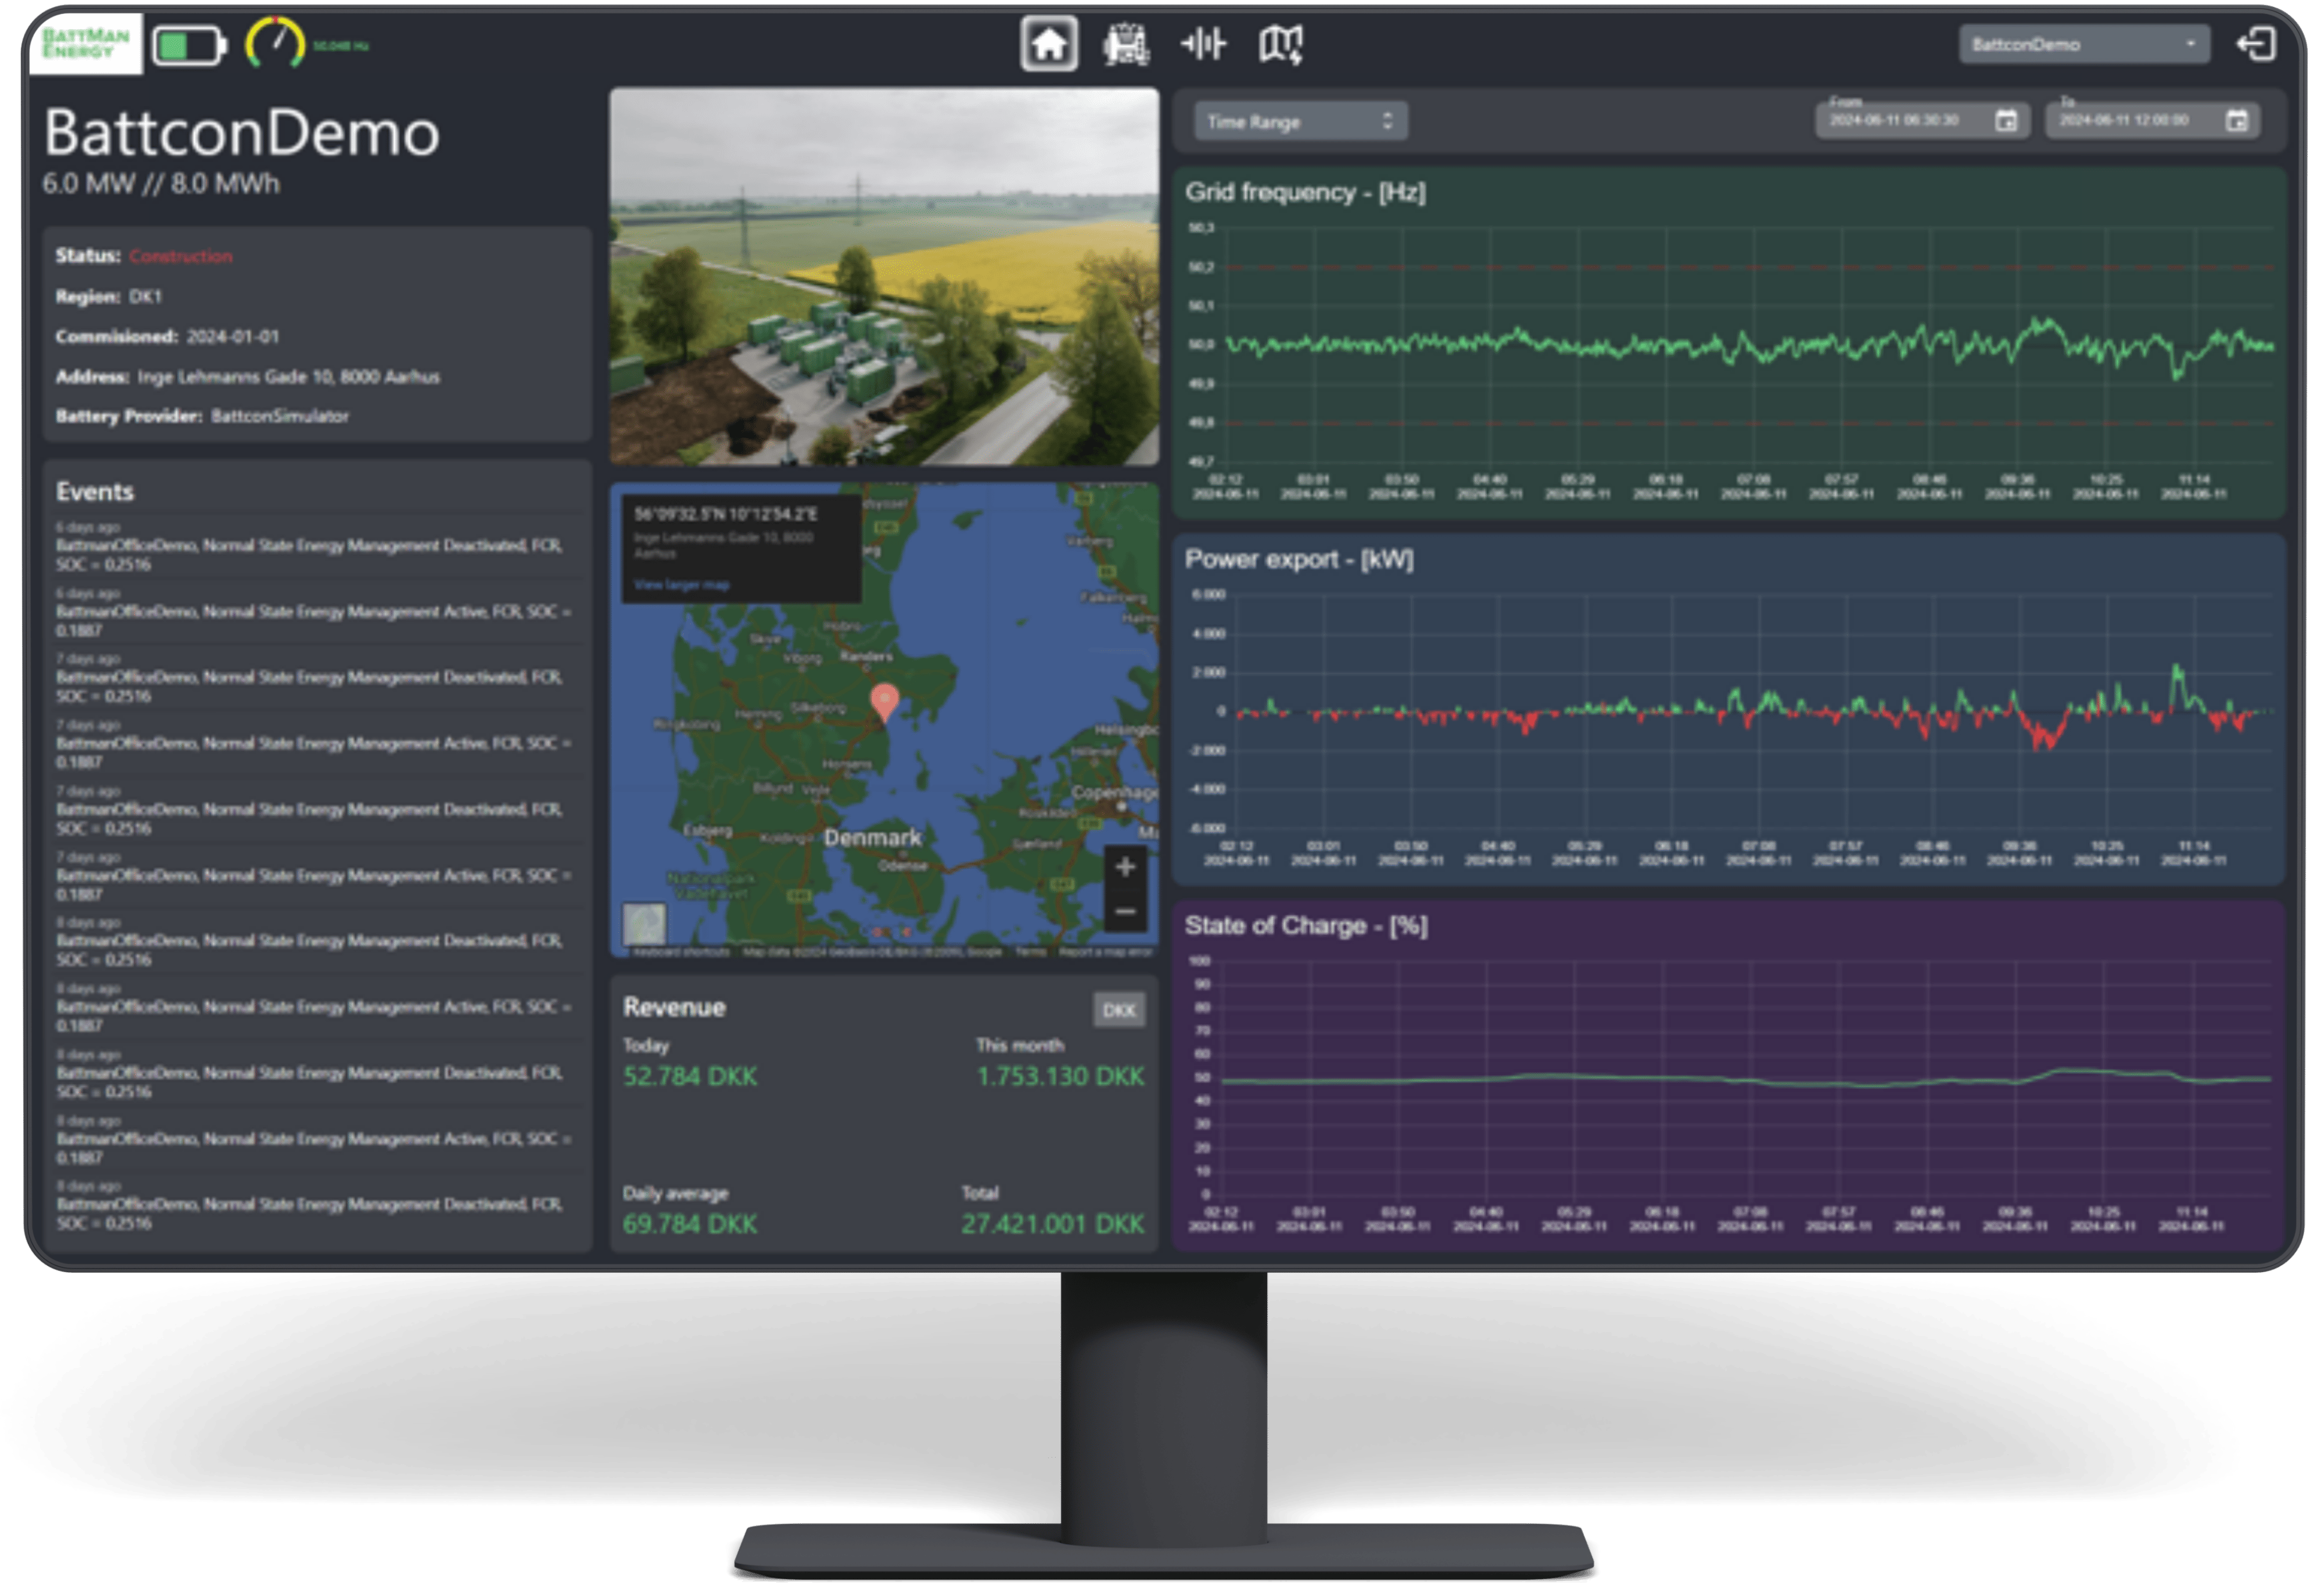Open the Time Range dropdown
This screenshot has width=2324, height=1586.
[1300, 121]
